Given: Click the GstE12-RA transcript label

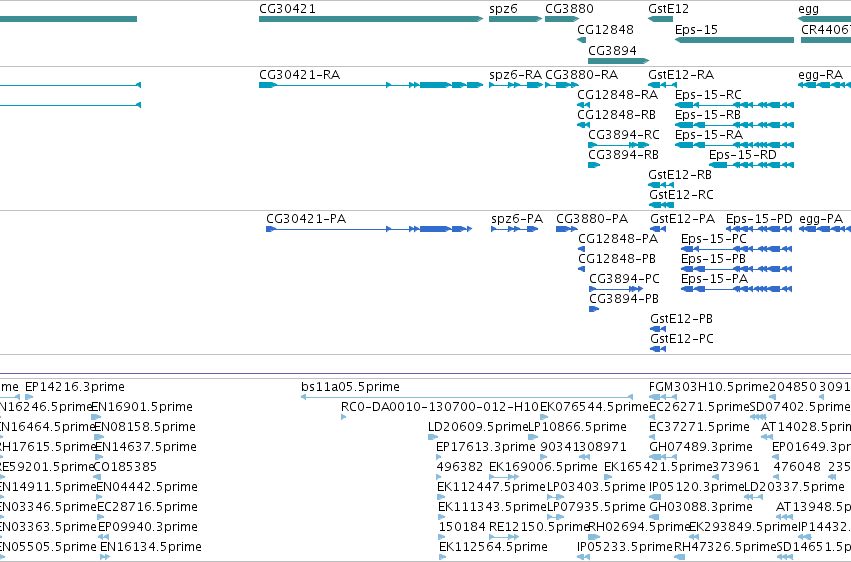Looking at the screenshot, I should (681, 75).
